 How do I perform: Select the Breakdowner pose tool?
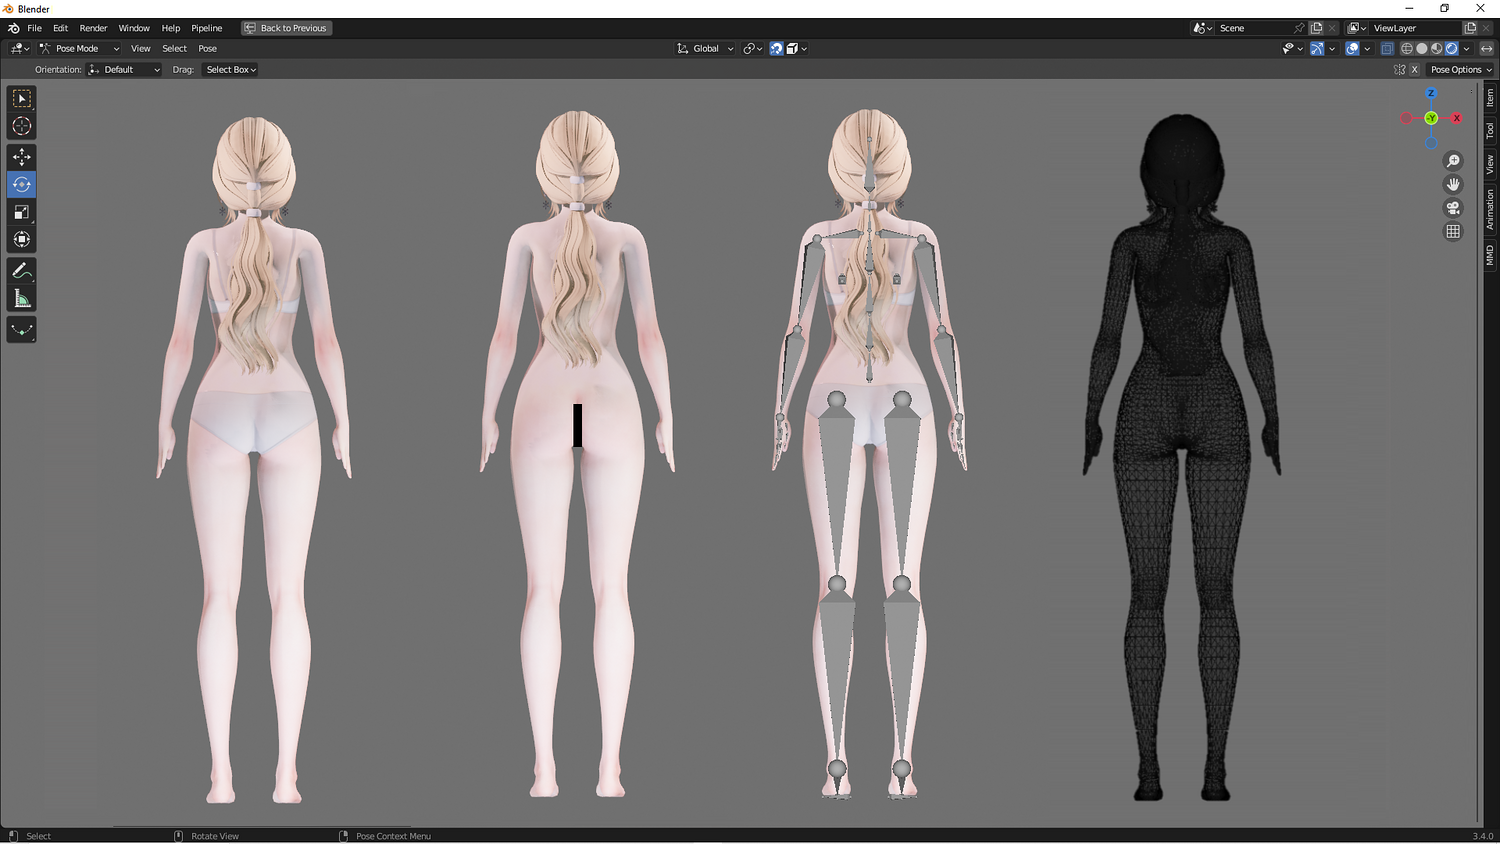point(21,330)
